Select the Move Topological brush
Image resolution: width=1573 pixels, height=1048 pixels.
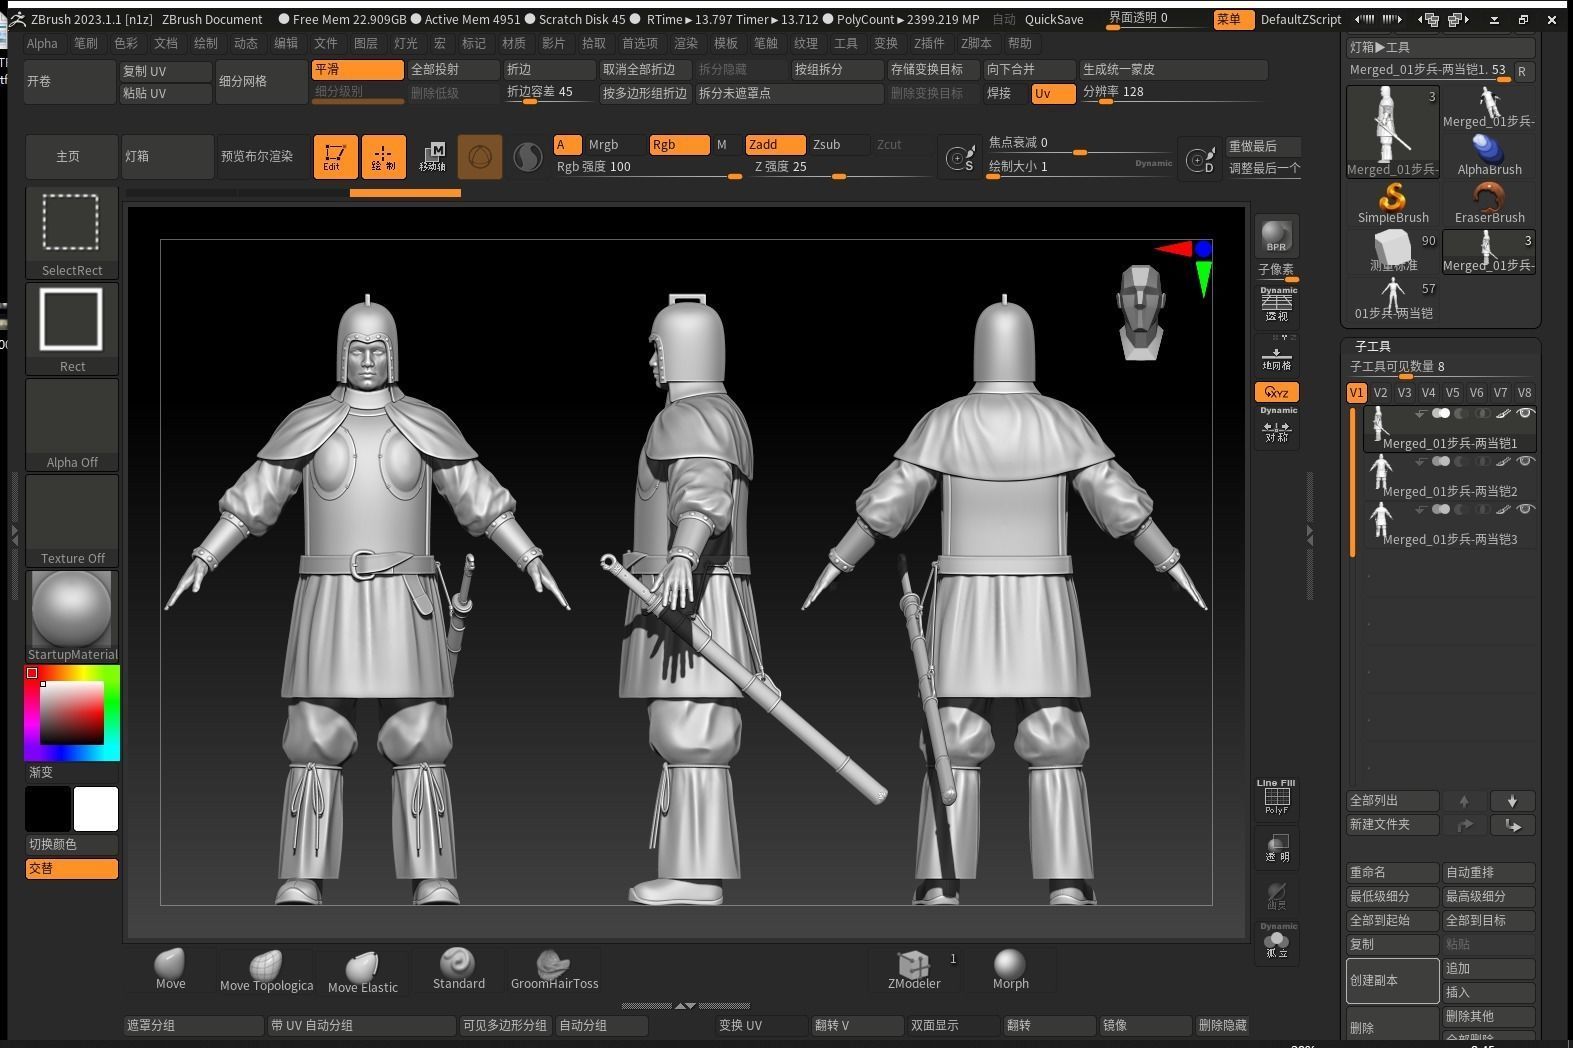[266, 970]
